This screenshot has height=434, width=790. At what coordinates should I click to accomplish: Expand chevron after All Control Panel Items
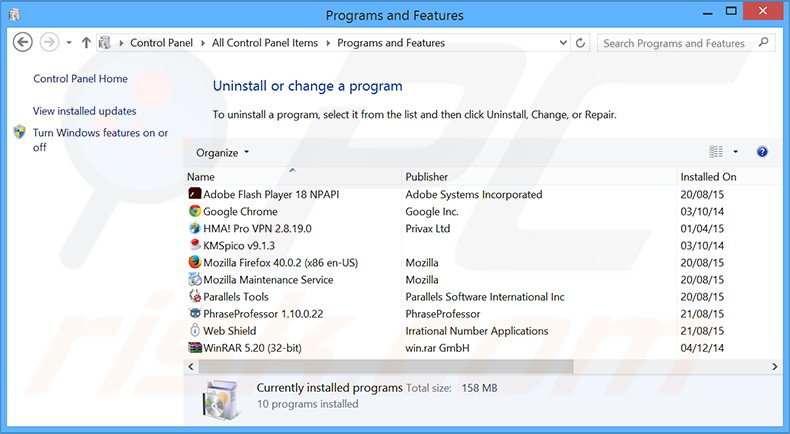tap(328, 43)
